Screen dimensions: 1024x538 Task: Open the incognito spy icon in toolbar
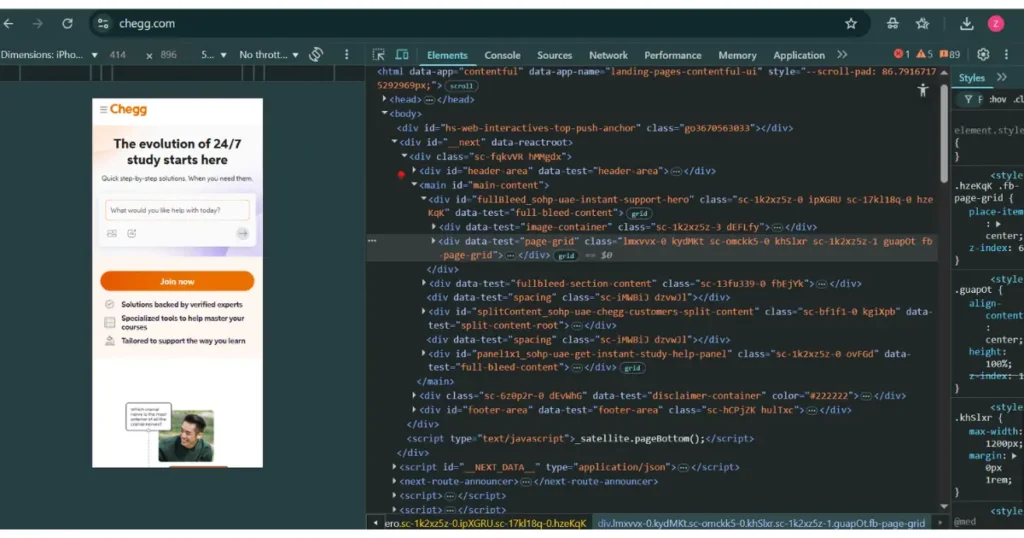coord(892,24)
